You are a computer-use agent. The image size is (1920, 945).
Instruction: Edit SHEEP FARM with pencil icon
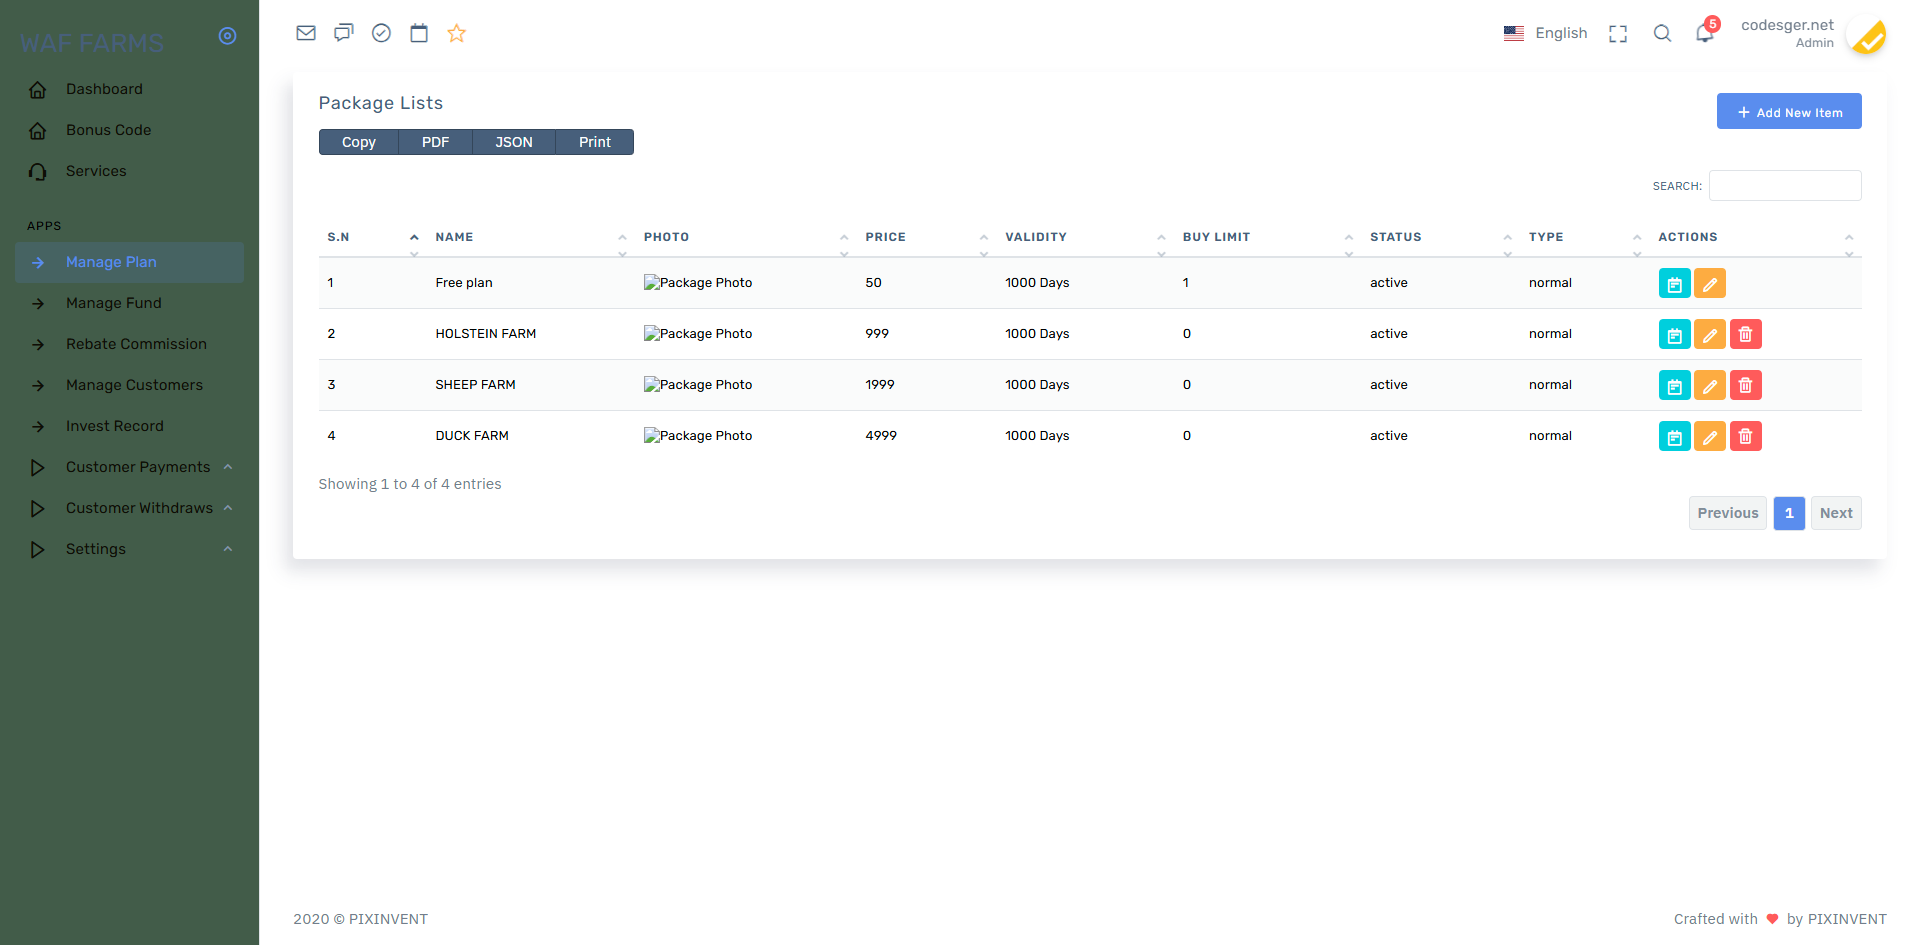point(1710,386)
